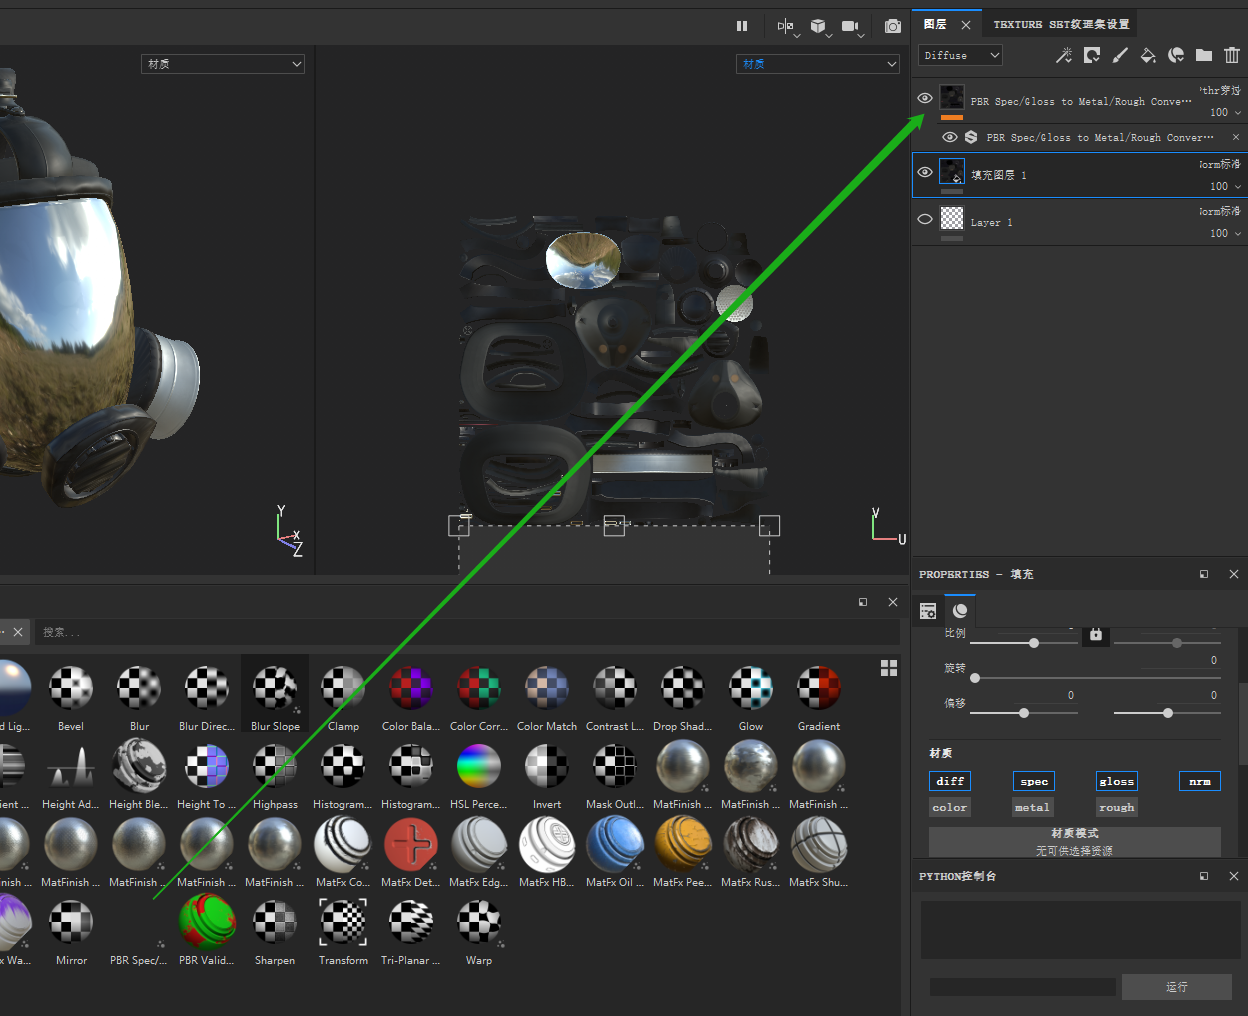The image size is (1248, 1016).
Task: Open the 材质 dropdown above the left viewport
Action: 222,63
